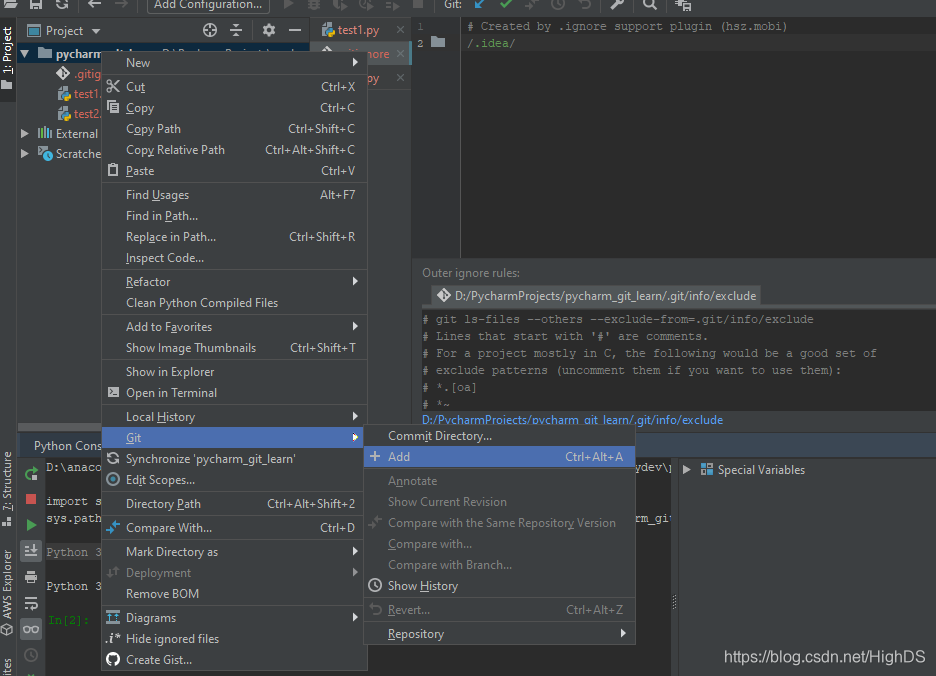
Task: Click the Run Anything icon at toolbar end
Action: point(683,5)
